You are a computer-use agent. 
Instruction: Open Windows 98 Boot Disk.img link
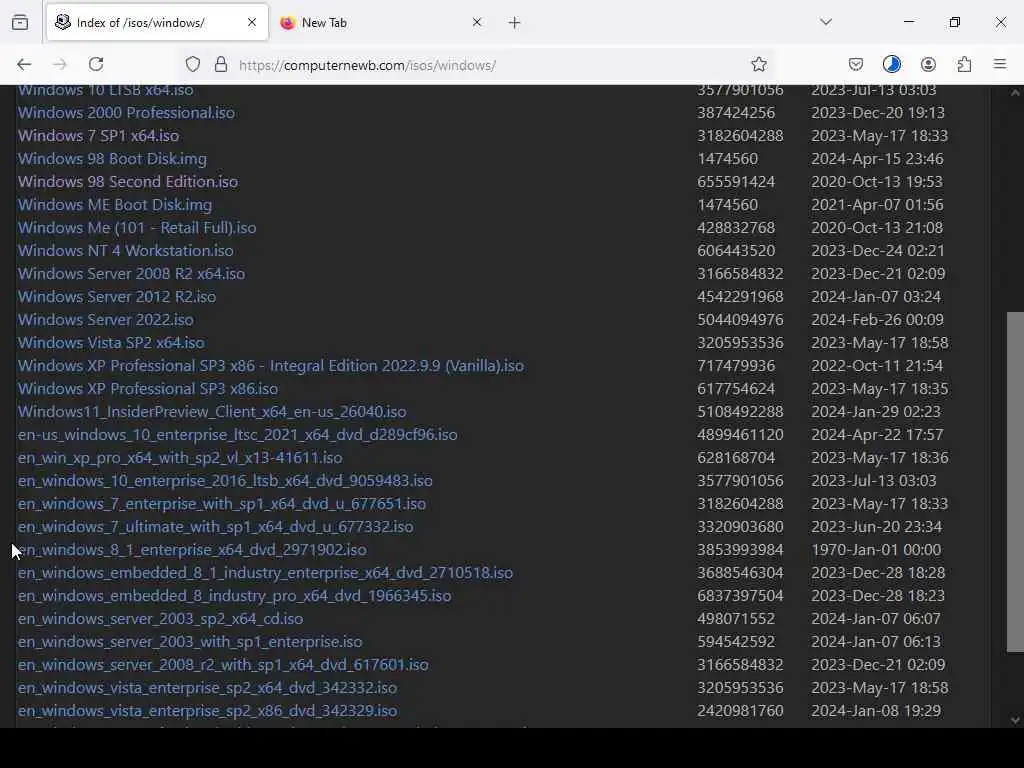112,159
